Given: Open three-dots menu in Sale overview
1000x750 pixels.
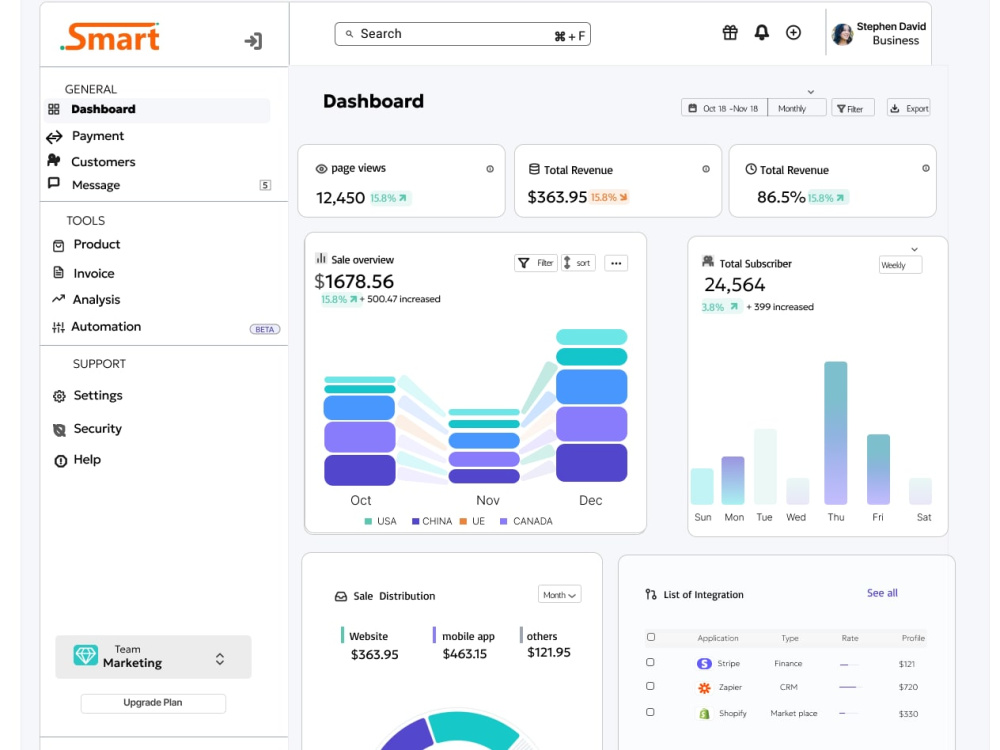Looking at the screenshot, I should [616, 263].
